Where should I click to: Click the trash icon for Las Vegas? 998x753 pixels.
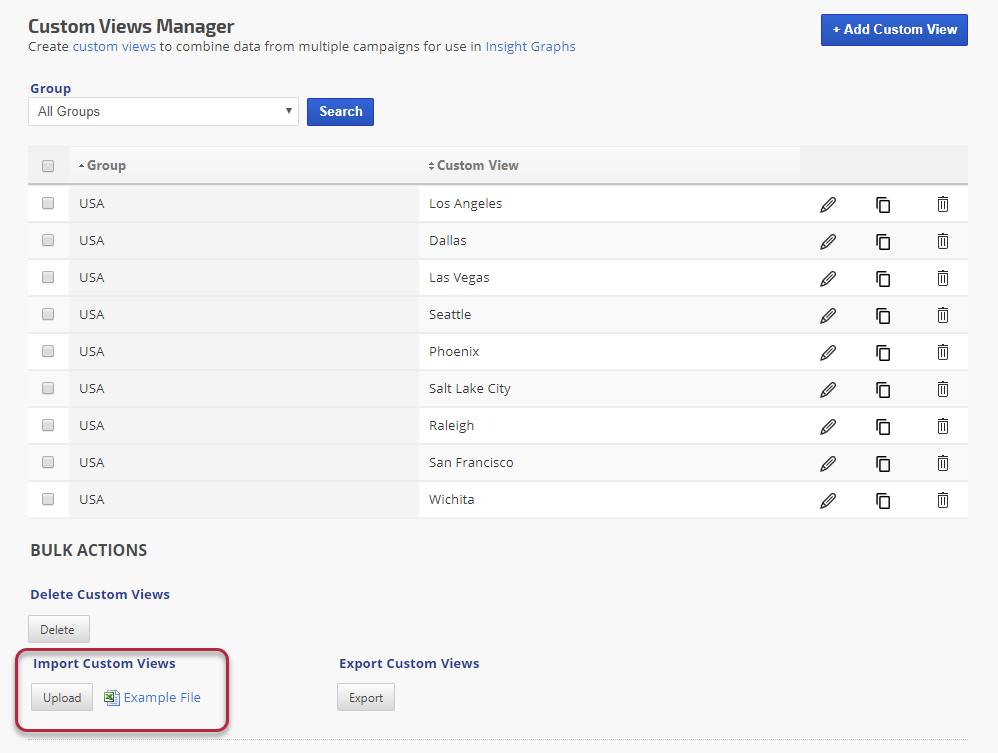pos(942,278)
